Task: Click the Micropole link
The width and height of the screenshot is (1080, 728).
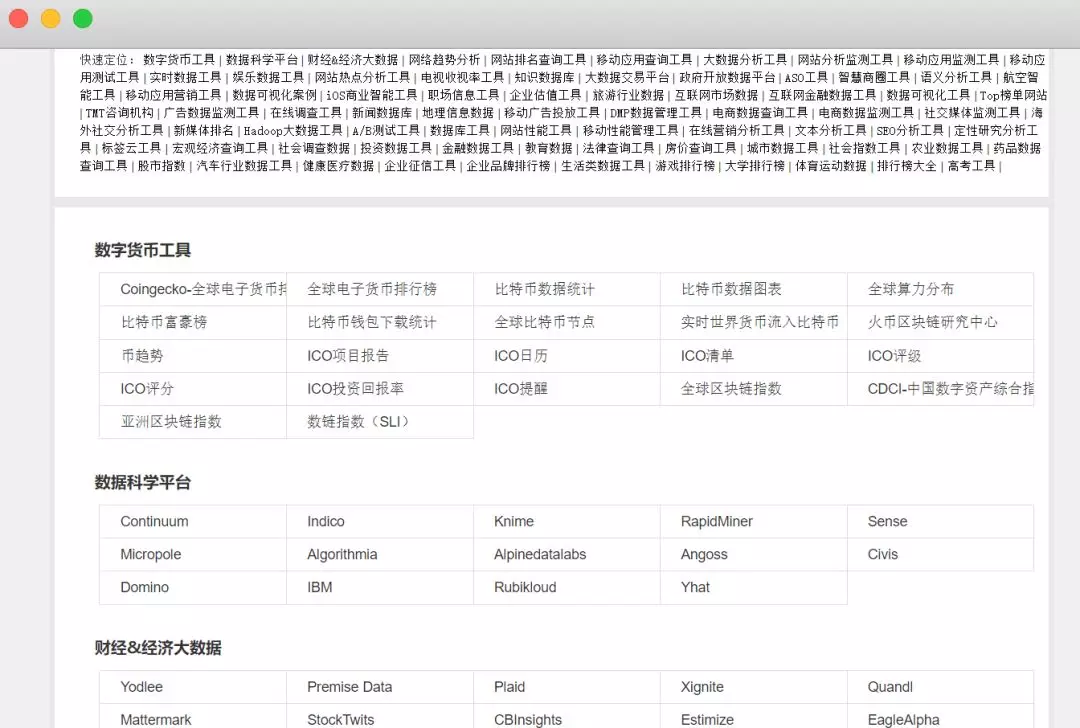Action: (x=151, y=554)
